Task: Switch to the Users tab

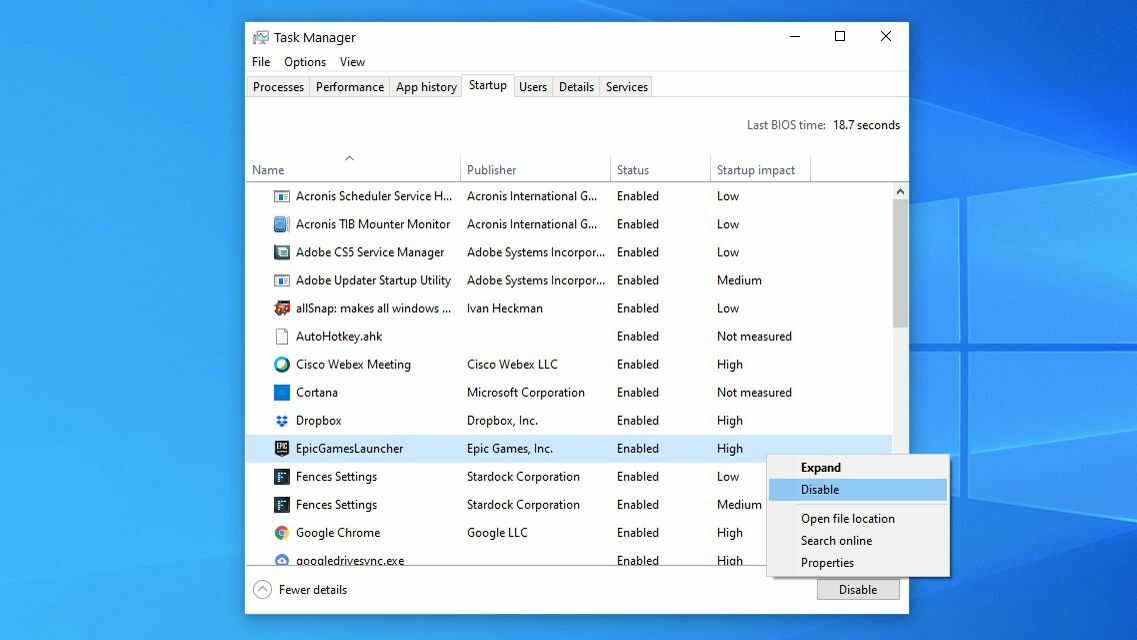Action: (x=533, y=87)
